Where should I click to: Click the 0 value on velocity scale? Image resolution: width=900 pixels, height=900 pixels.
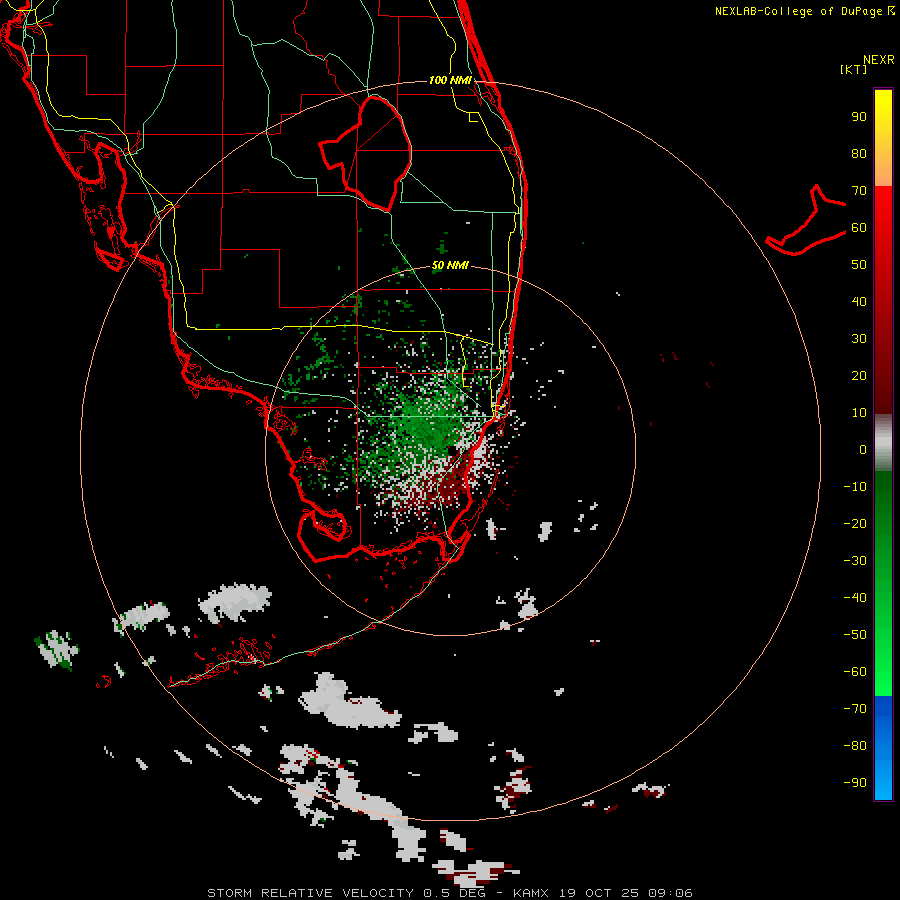coord(863,449)
